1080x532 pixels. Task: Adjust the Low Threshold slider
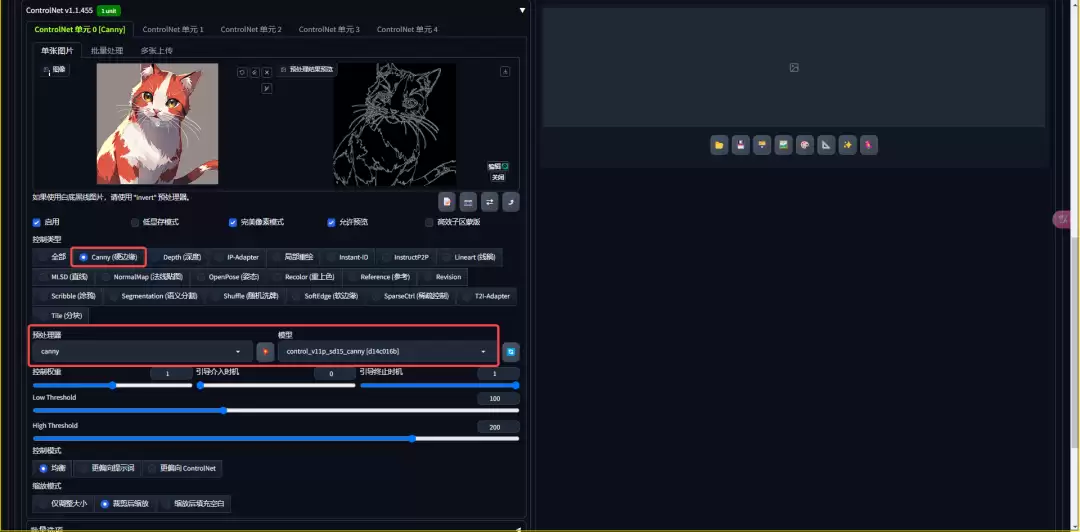[276, 411]
